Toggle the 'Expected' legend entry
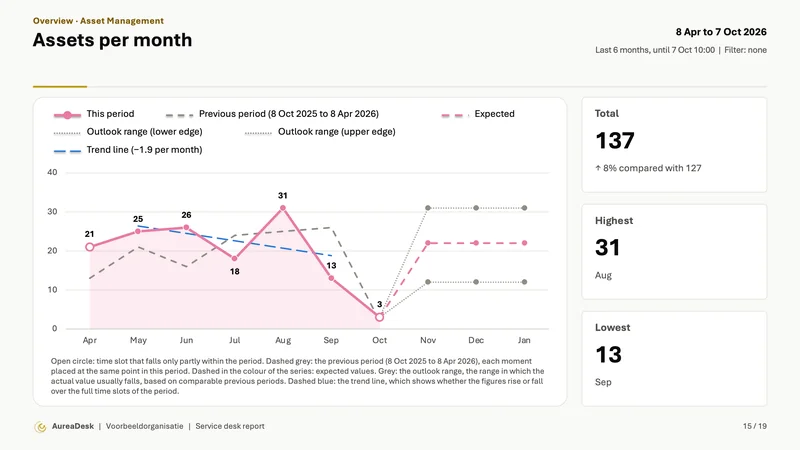 point(478,114)
